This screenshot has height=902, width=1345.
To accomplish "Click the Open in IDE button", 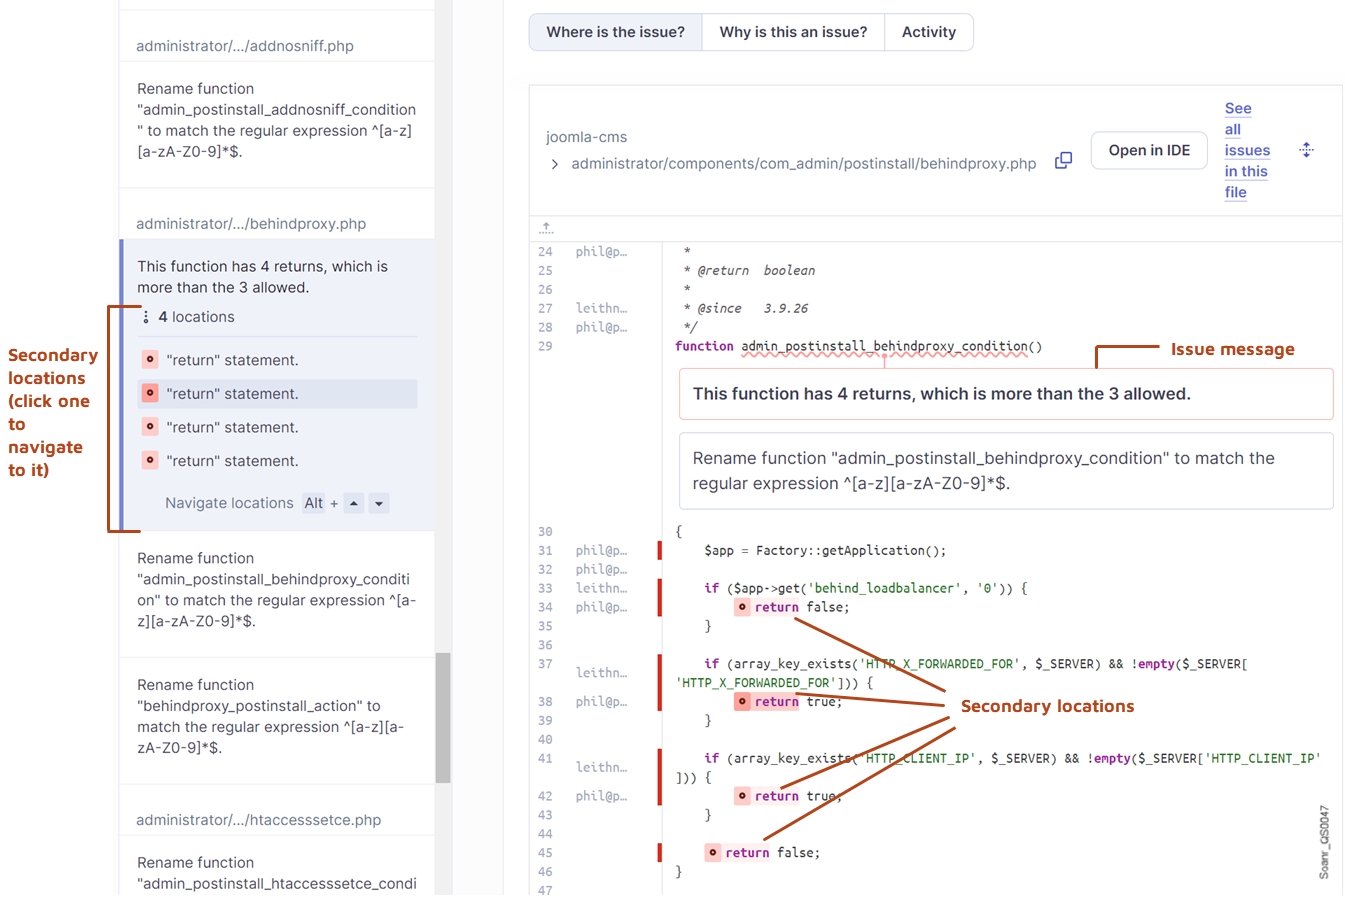I will pos(1149,150).
